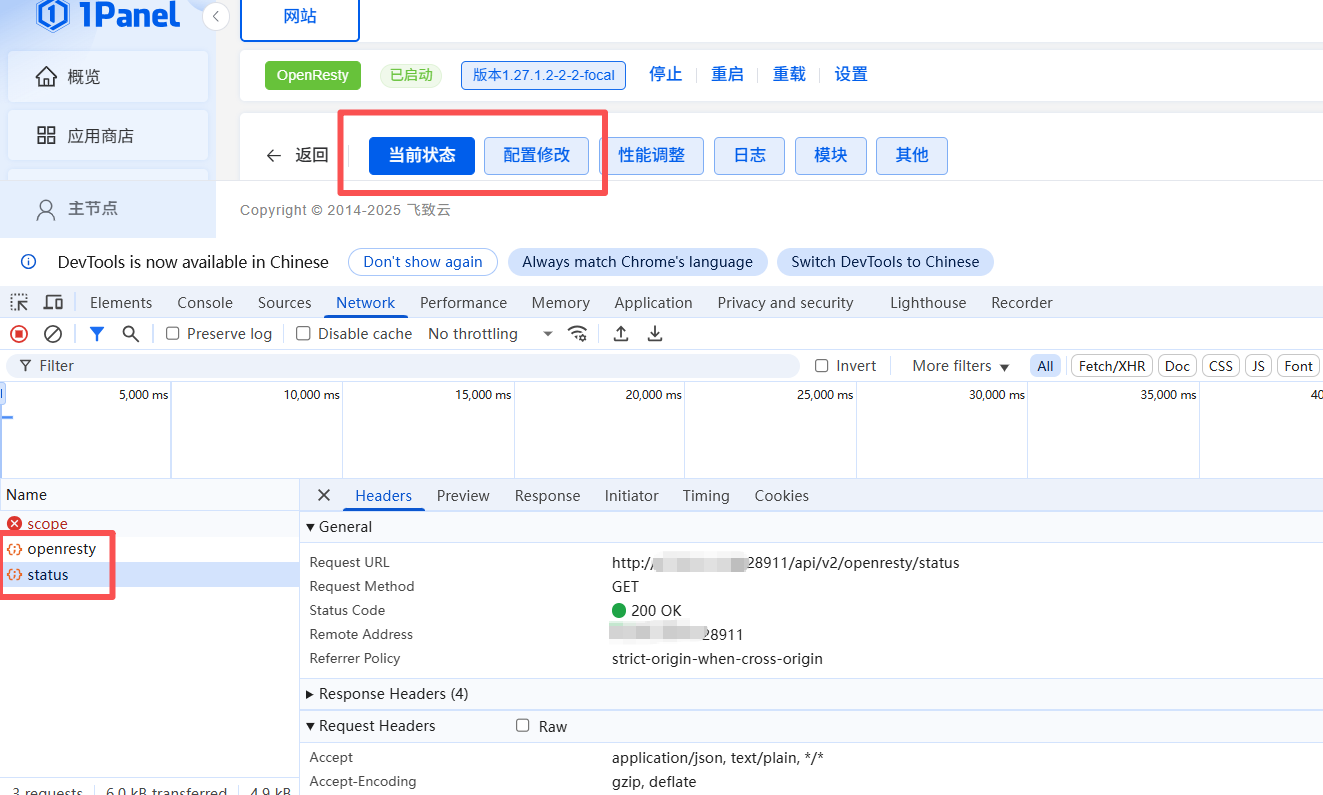Click the DevTools info circle icon

28,262
